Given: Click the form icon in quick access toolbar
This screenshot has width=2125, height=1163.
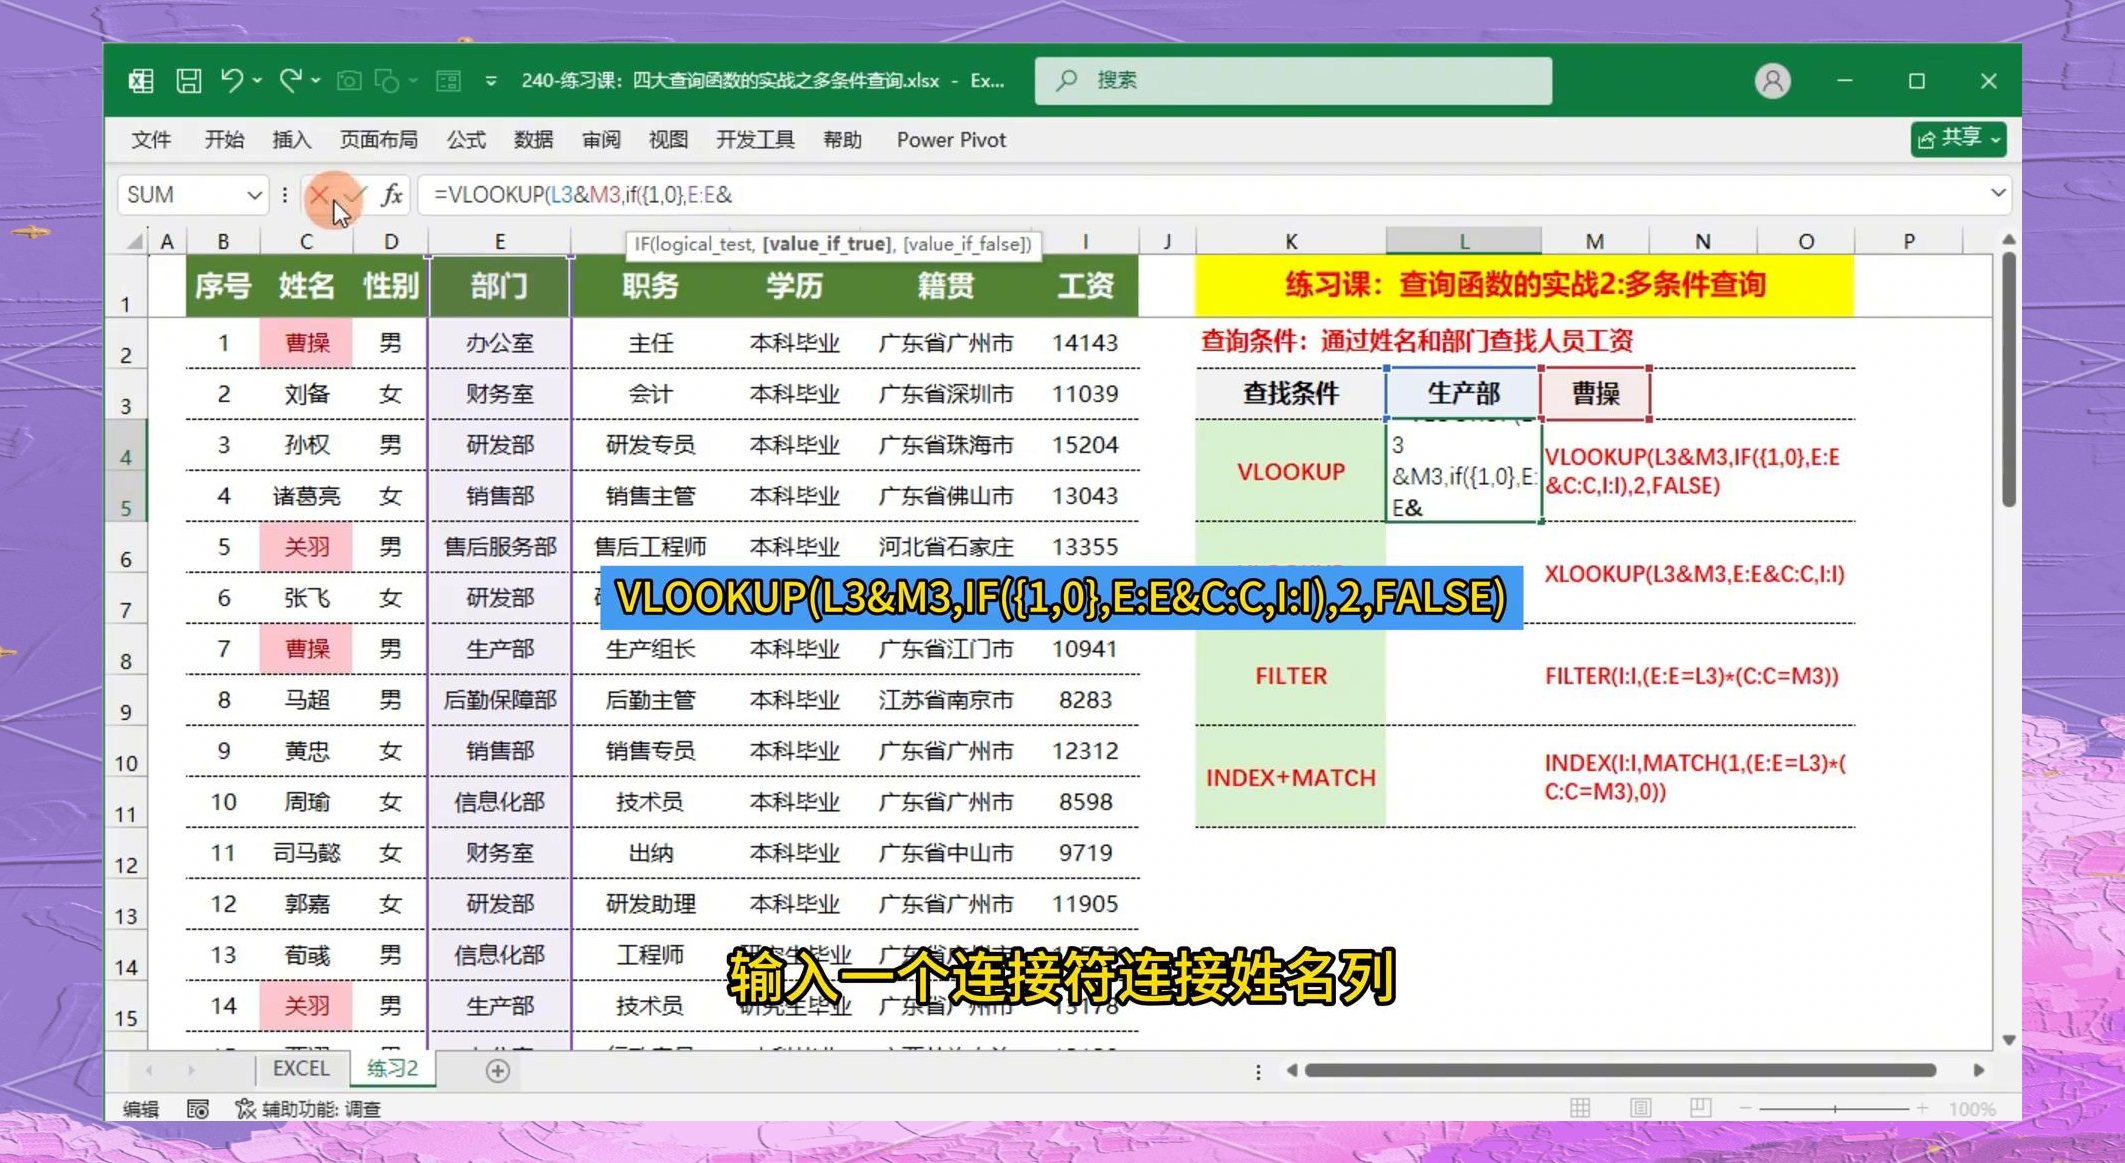Looking at the screenshot, I should pyautogui.click(x=448, y=81).
